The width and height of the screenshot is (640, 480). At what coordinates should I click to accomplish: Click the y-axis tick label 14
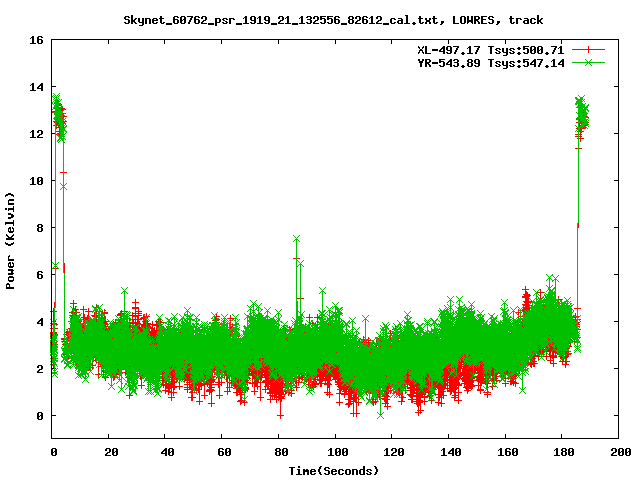pyautogui.click(x=36, y=87)
